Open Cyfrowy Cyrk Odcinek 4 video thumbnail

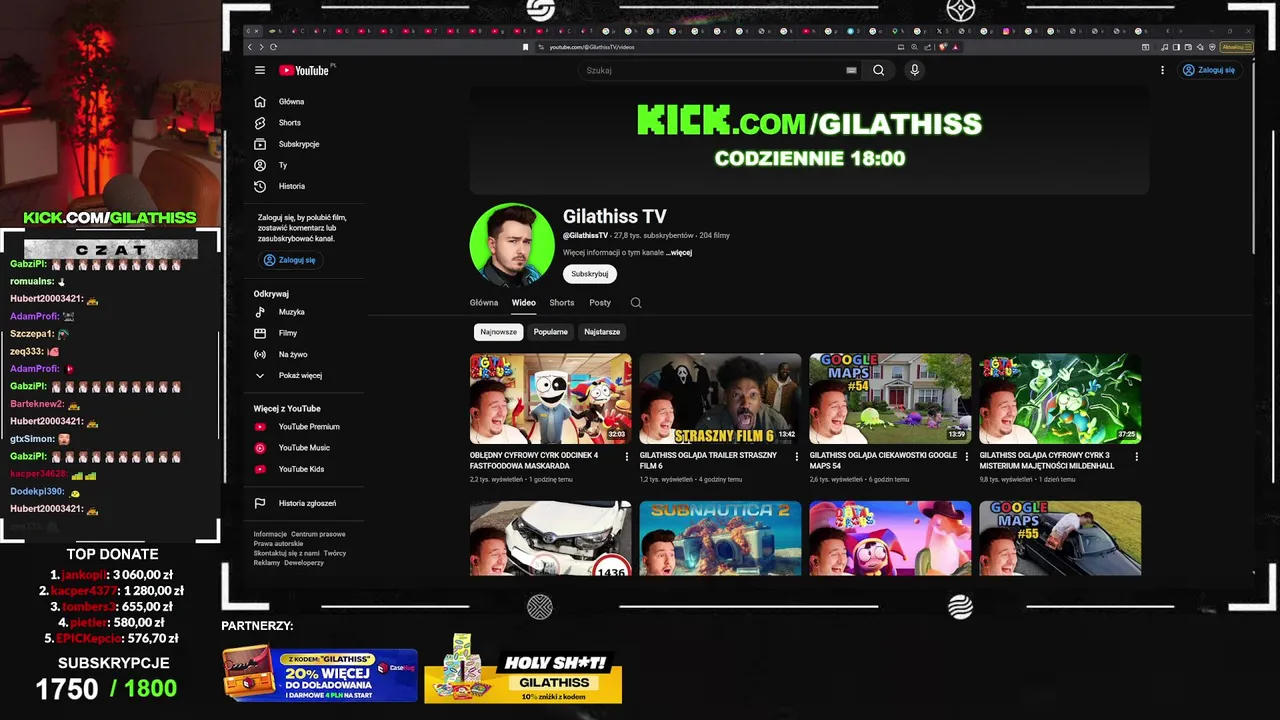click(x=551, y=398)
